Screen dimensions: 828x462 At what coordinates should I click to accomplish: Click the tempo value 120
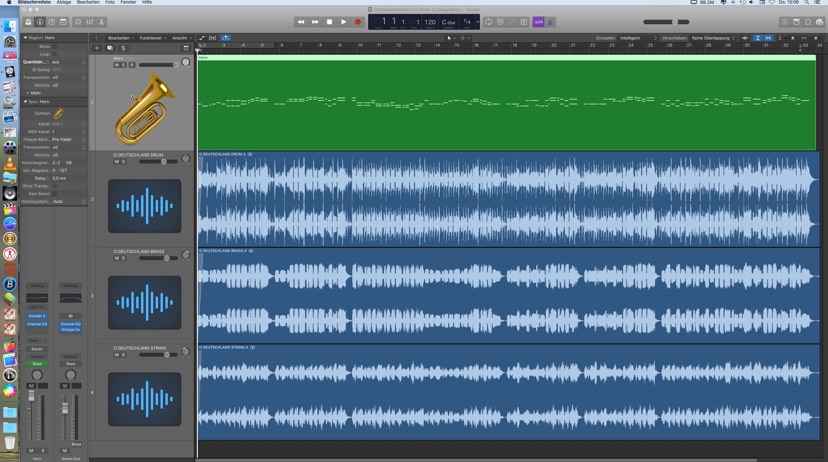pyautogui.click(x=430, y=22)
